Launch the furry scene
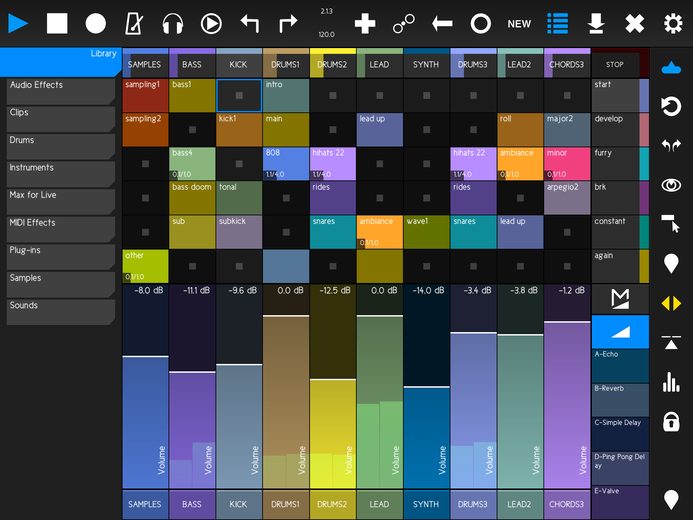 tap(620, 164)
